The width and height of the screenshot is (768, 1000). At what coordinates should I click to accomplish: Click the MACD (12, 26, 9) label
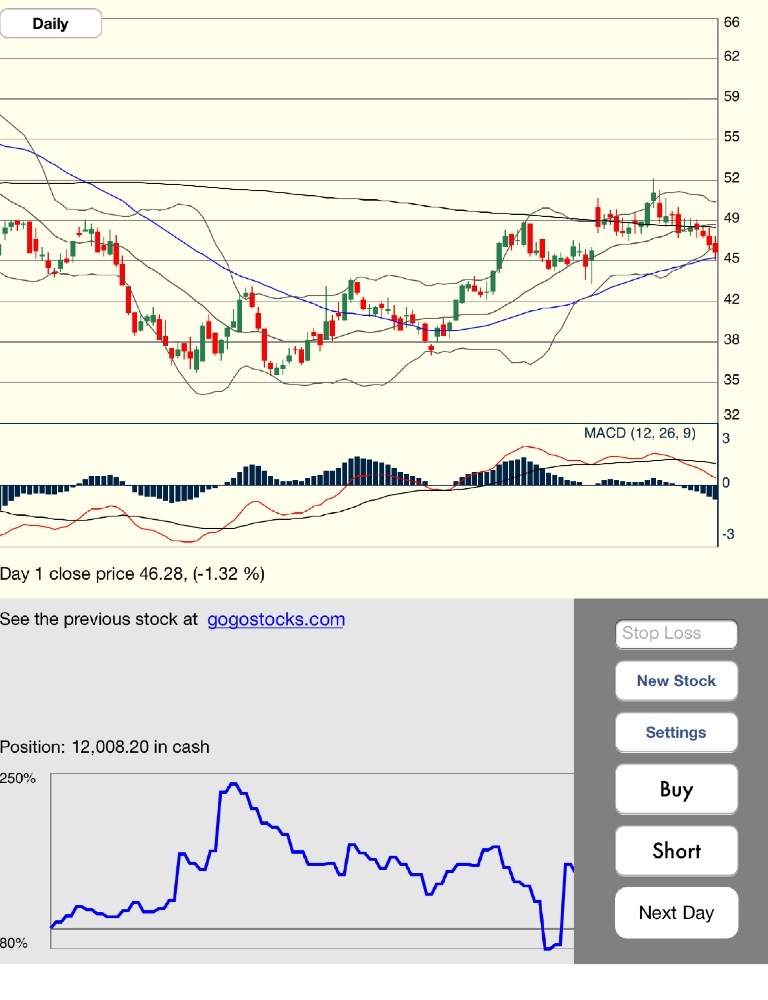tap(640, 433)
